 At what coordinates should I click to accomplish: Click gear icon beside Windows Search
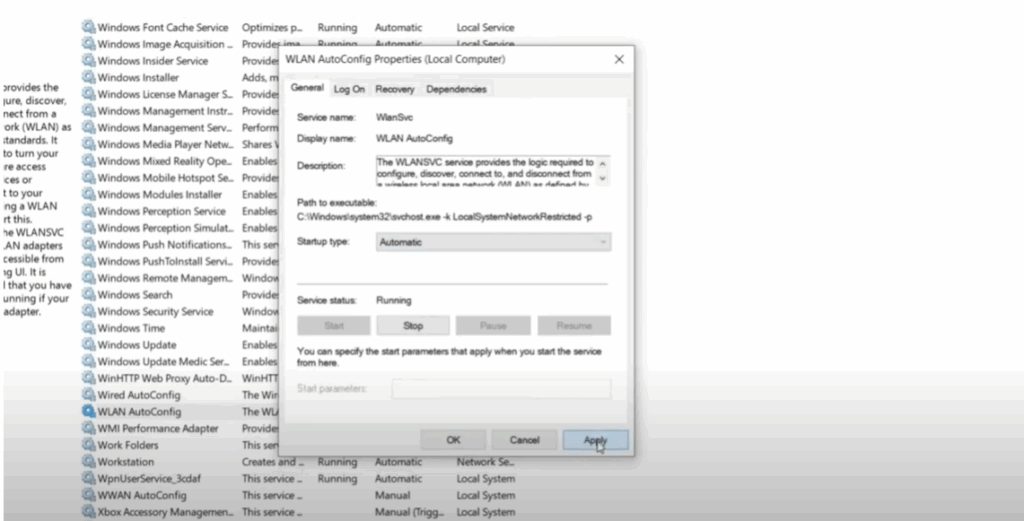[x=89, y=294]
